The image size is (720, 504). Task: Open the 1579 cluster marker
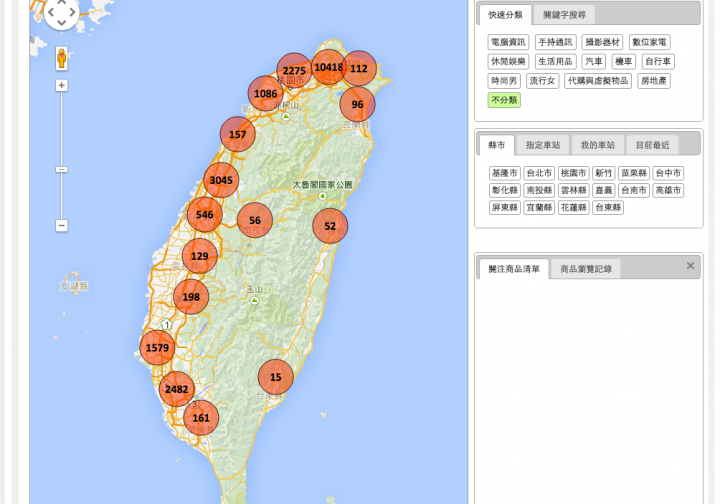[158, 347]
